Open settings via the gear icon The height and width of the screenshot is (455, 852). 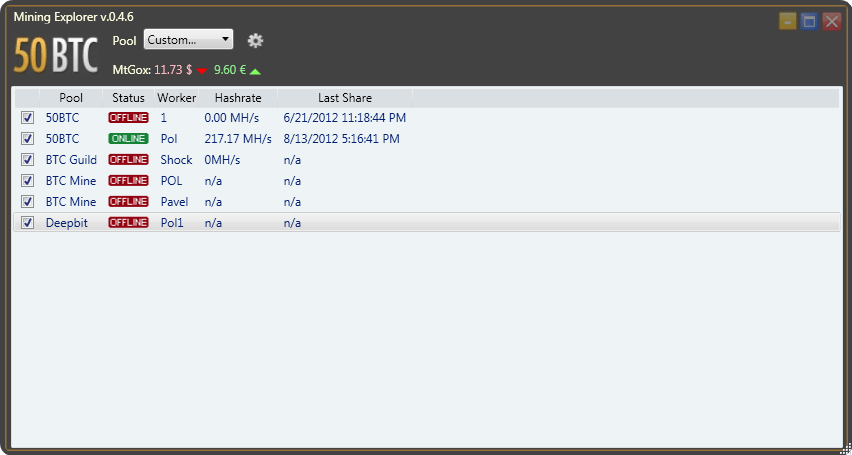[255, 40]
